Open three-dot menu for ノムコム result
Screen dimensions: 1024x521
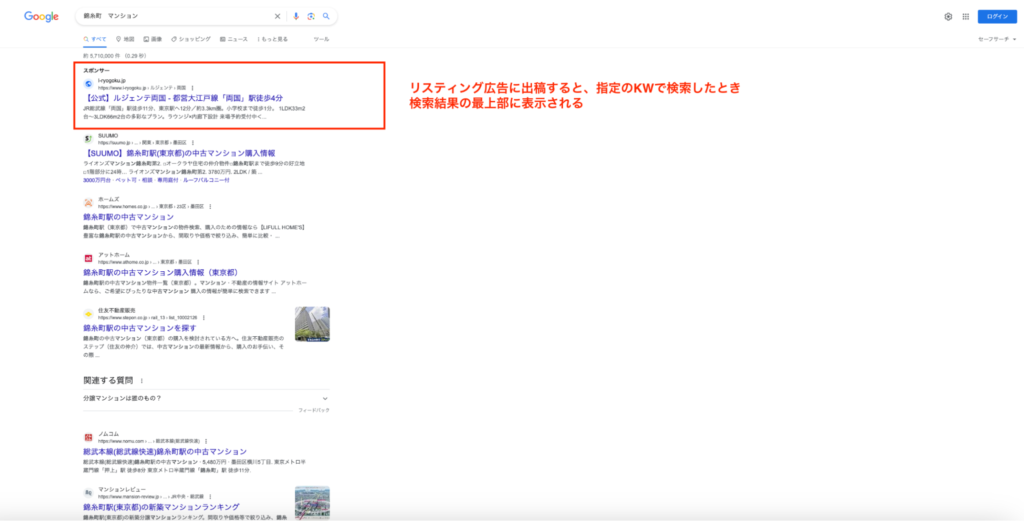[x=206, y=441]
